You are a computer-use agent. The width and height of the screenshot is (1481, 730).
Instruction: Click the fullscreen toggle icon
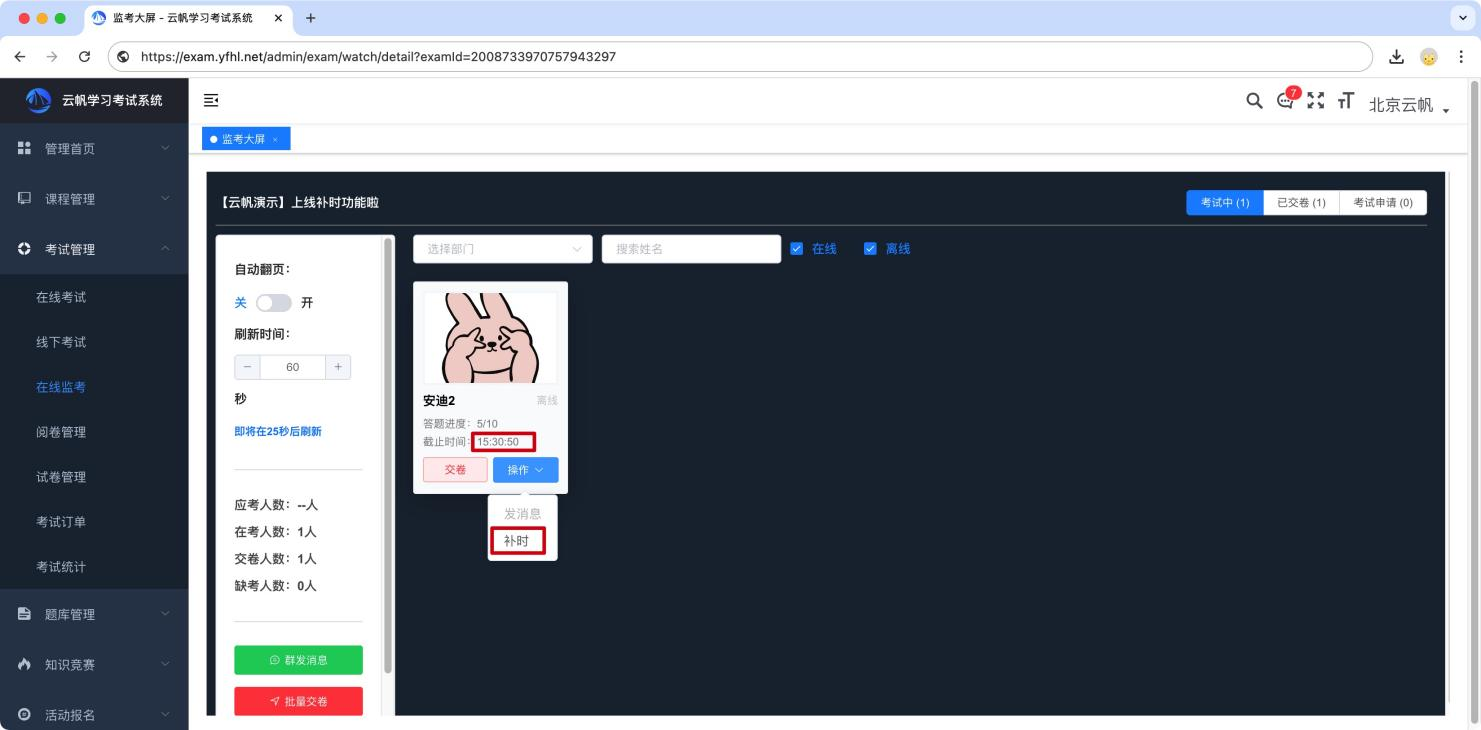(x=1316, y=101)
